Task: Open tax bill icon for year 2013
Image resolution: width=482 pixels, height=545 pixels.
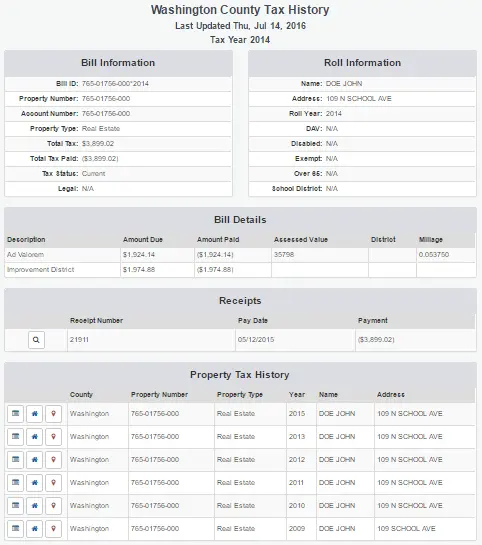Action: [x=15, y=437]
